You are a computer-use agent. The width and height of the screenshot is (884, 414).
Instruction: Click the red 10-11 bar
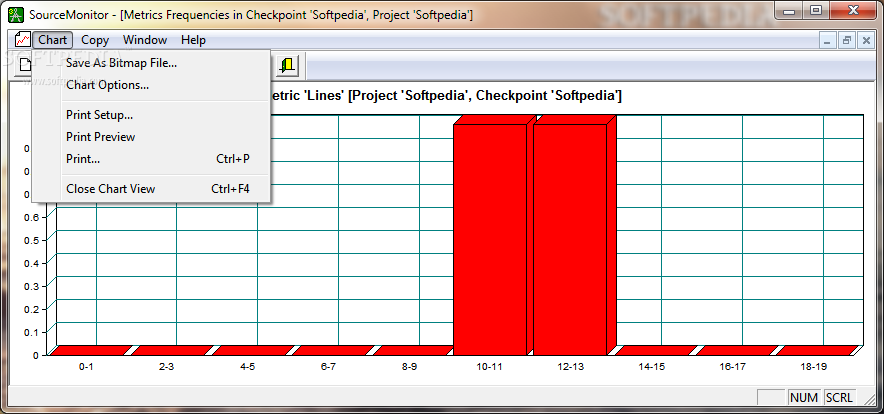click(490, 240)
